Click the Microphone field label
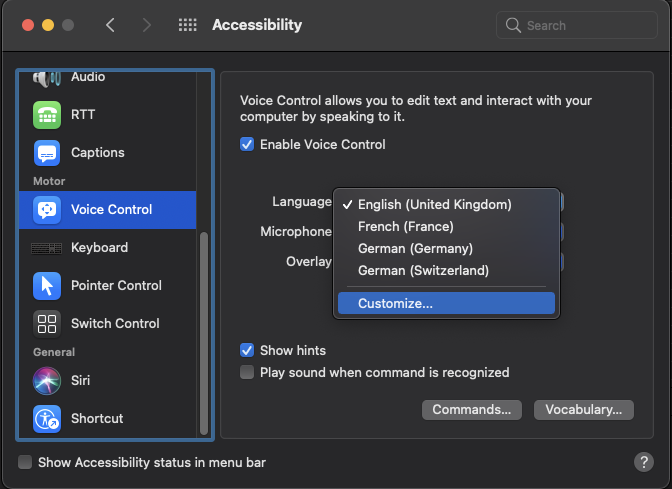Screen dimensions: 672x489 click(x=296, y=232)
